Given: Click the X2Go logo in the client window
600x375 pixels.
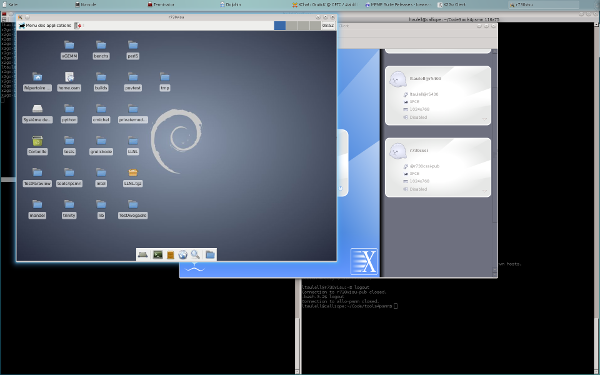Looking at the screenshot, I should [x=364, y=261].
